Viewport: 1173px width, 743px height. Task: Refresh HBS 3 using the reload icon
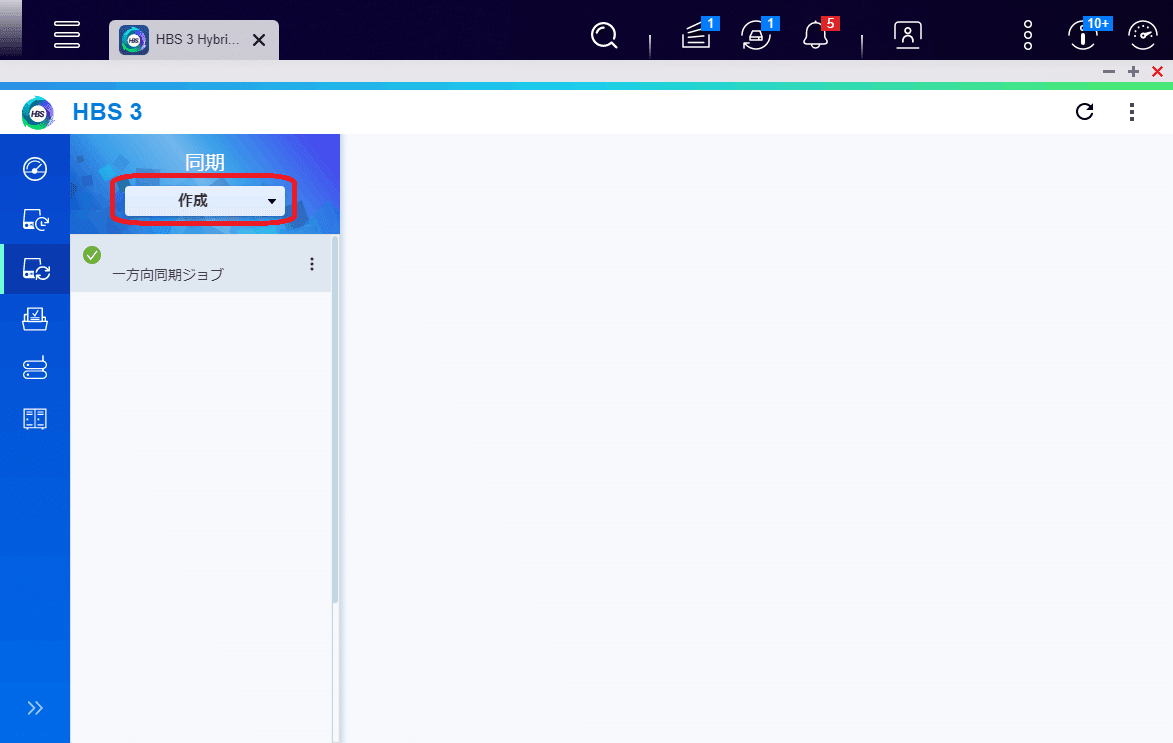click(1084, 111)
